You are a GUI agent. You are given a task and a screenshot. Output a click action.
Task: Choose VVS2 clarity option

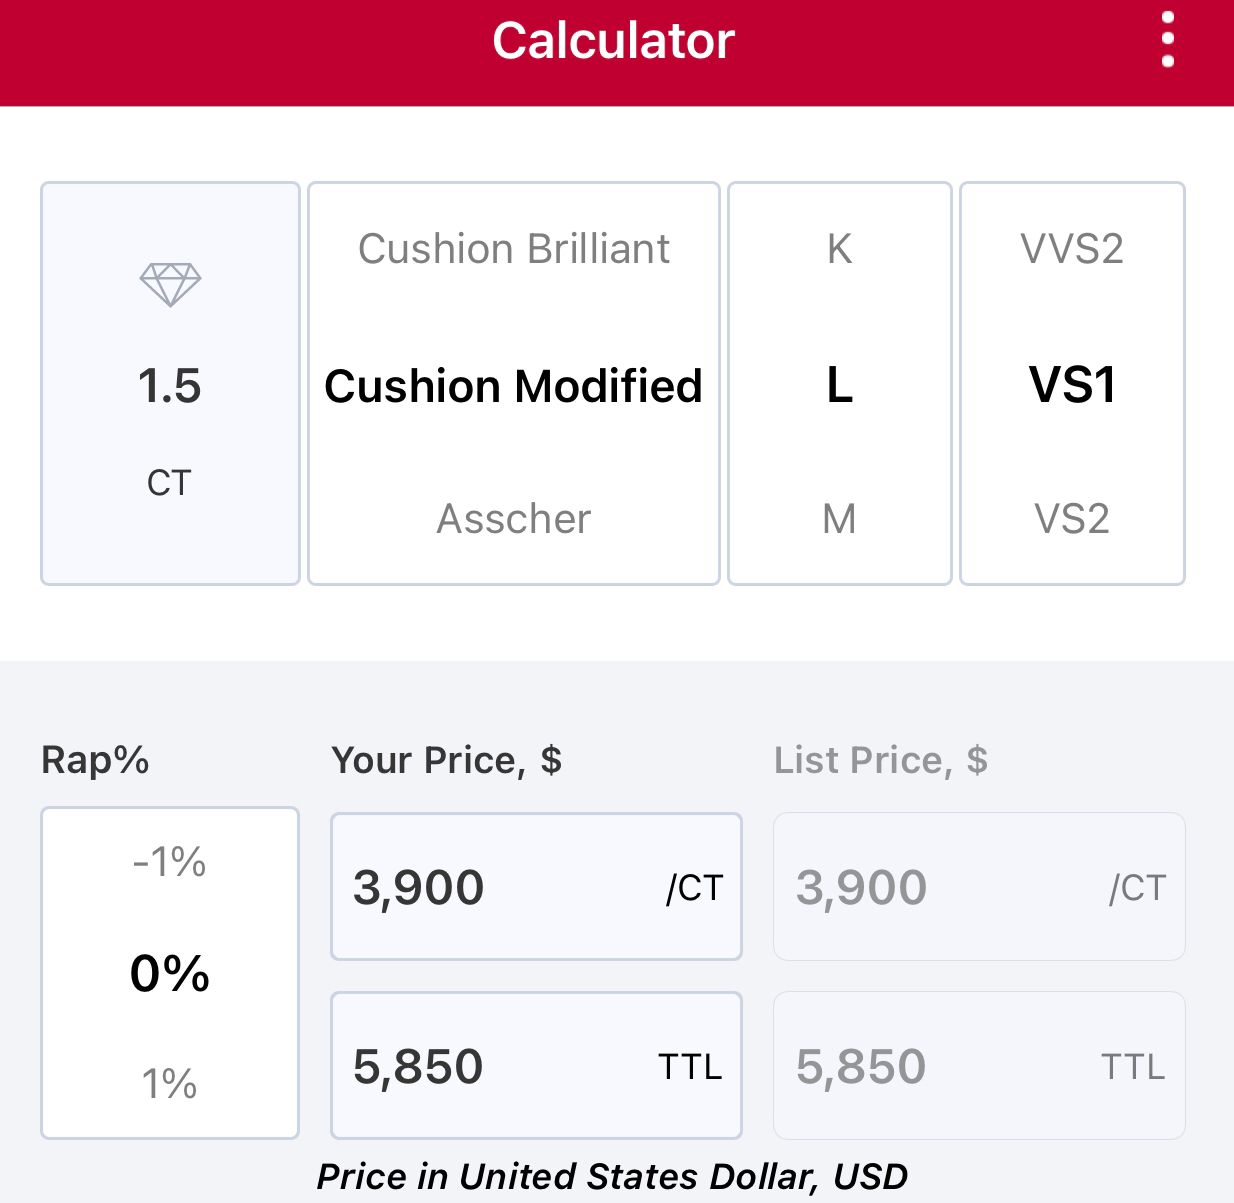(1072, 249)
